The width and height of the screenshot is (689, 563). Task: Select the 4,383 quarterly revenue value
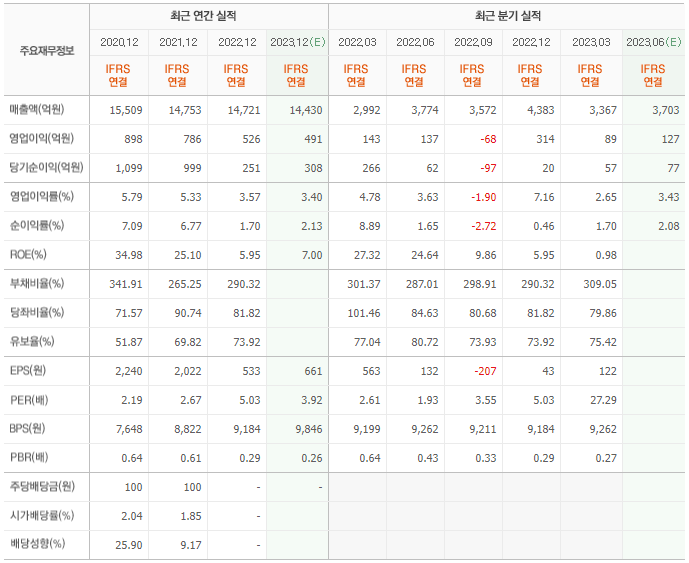pos(540,110)
